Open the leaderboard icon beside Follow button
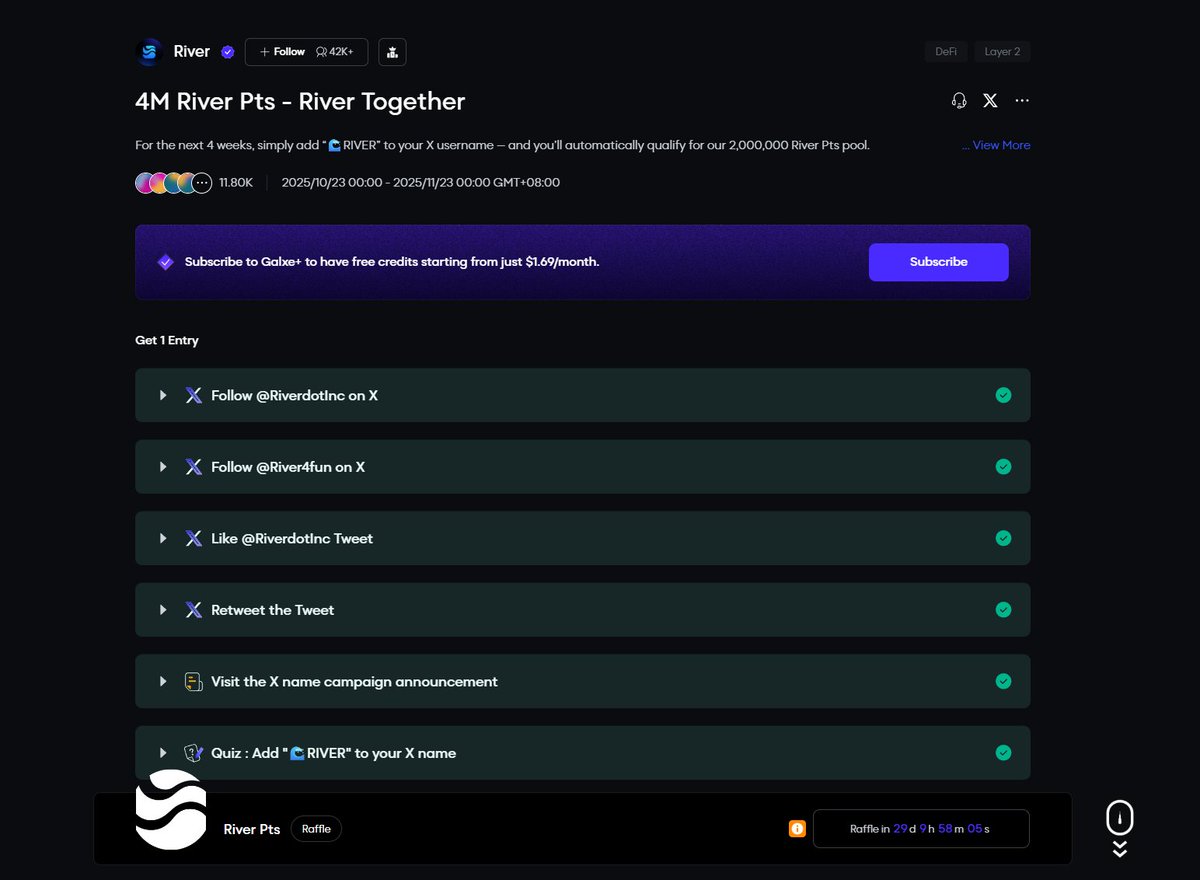Image resolution: width=1200 pixels, height=880 pixels. click(x=392, y=52)
